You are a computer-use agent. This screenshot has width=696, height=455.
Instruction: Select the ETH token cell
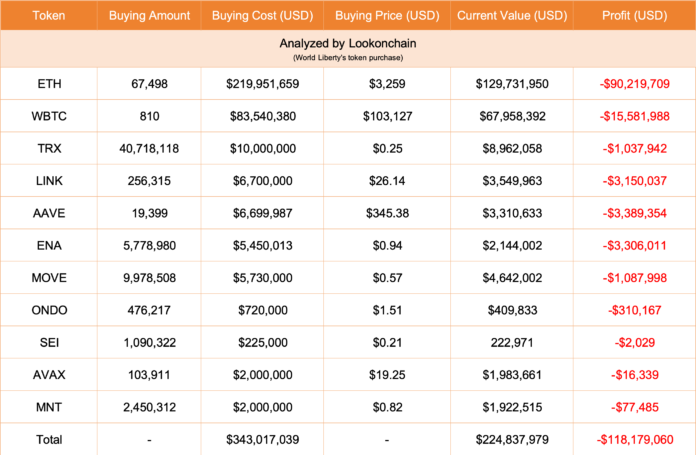49,84
